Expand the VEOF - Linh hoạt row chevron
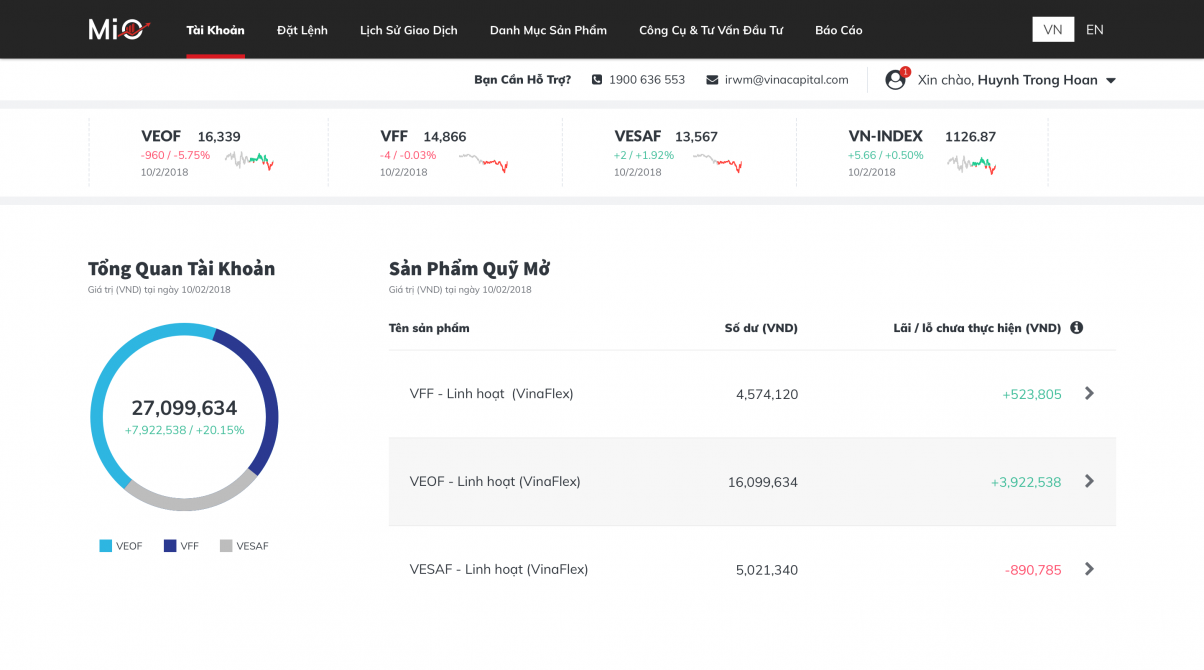The height and width of the screenshot is (670, 1204). [1089, 481]
